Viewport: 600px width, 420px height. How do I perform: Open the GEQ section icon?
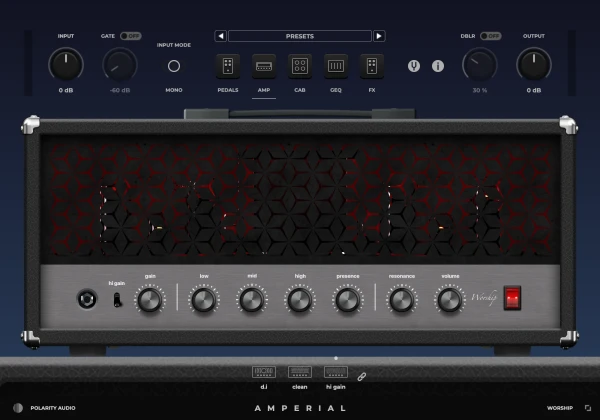(x=336, y=66)
